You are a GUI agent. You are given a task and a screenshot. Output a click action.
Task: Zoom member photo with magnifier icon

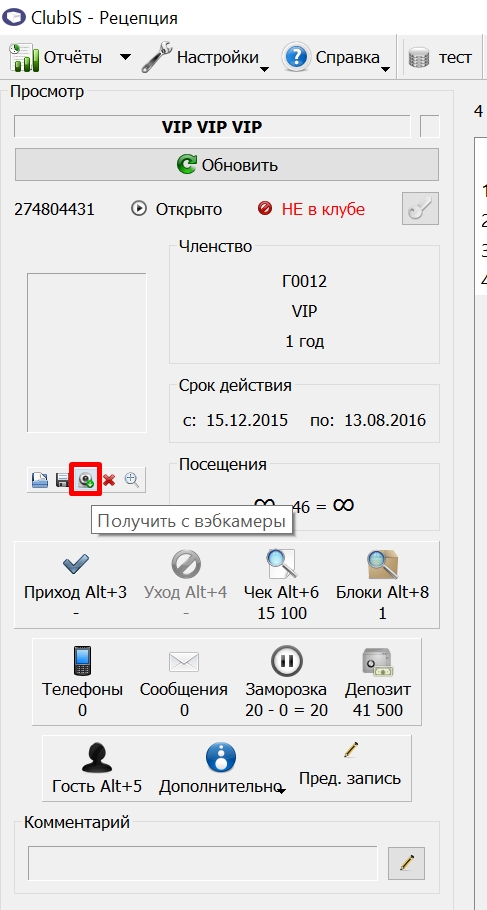tap(132, 480)
